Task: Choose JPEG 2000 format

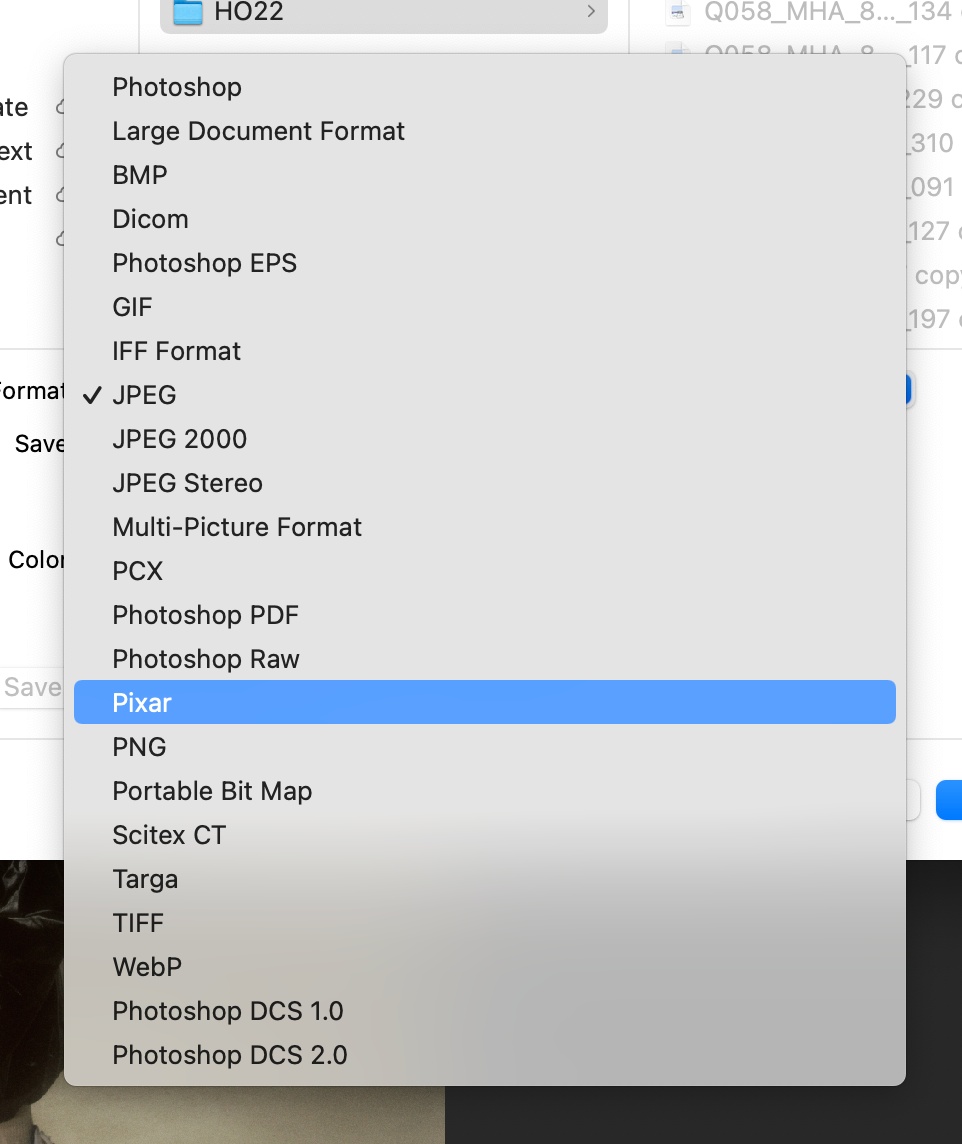Action: pos(484,439)
